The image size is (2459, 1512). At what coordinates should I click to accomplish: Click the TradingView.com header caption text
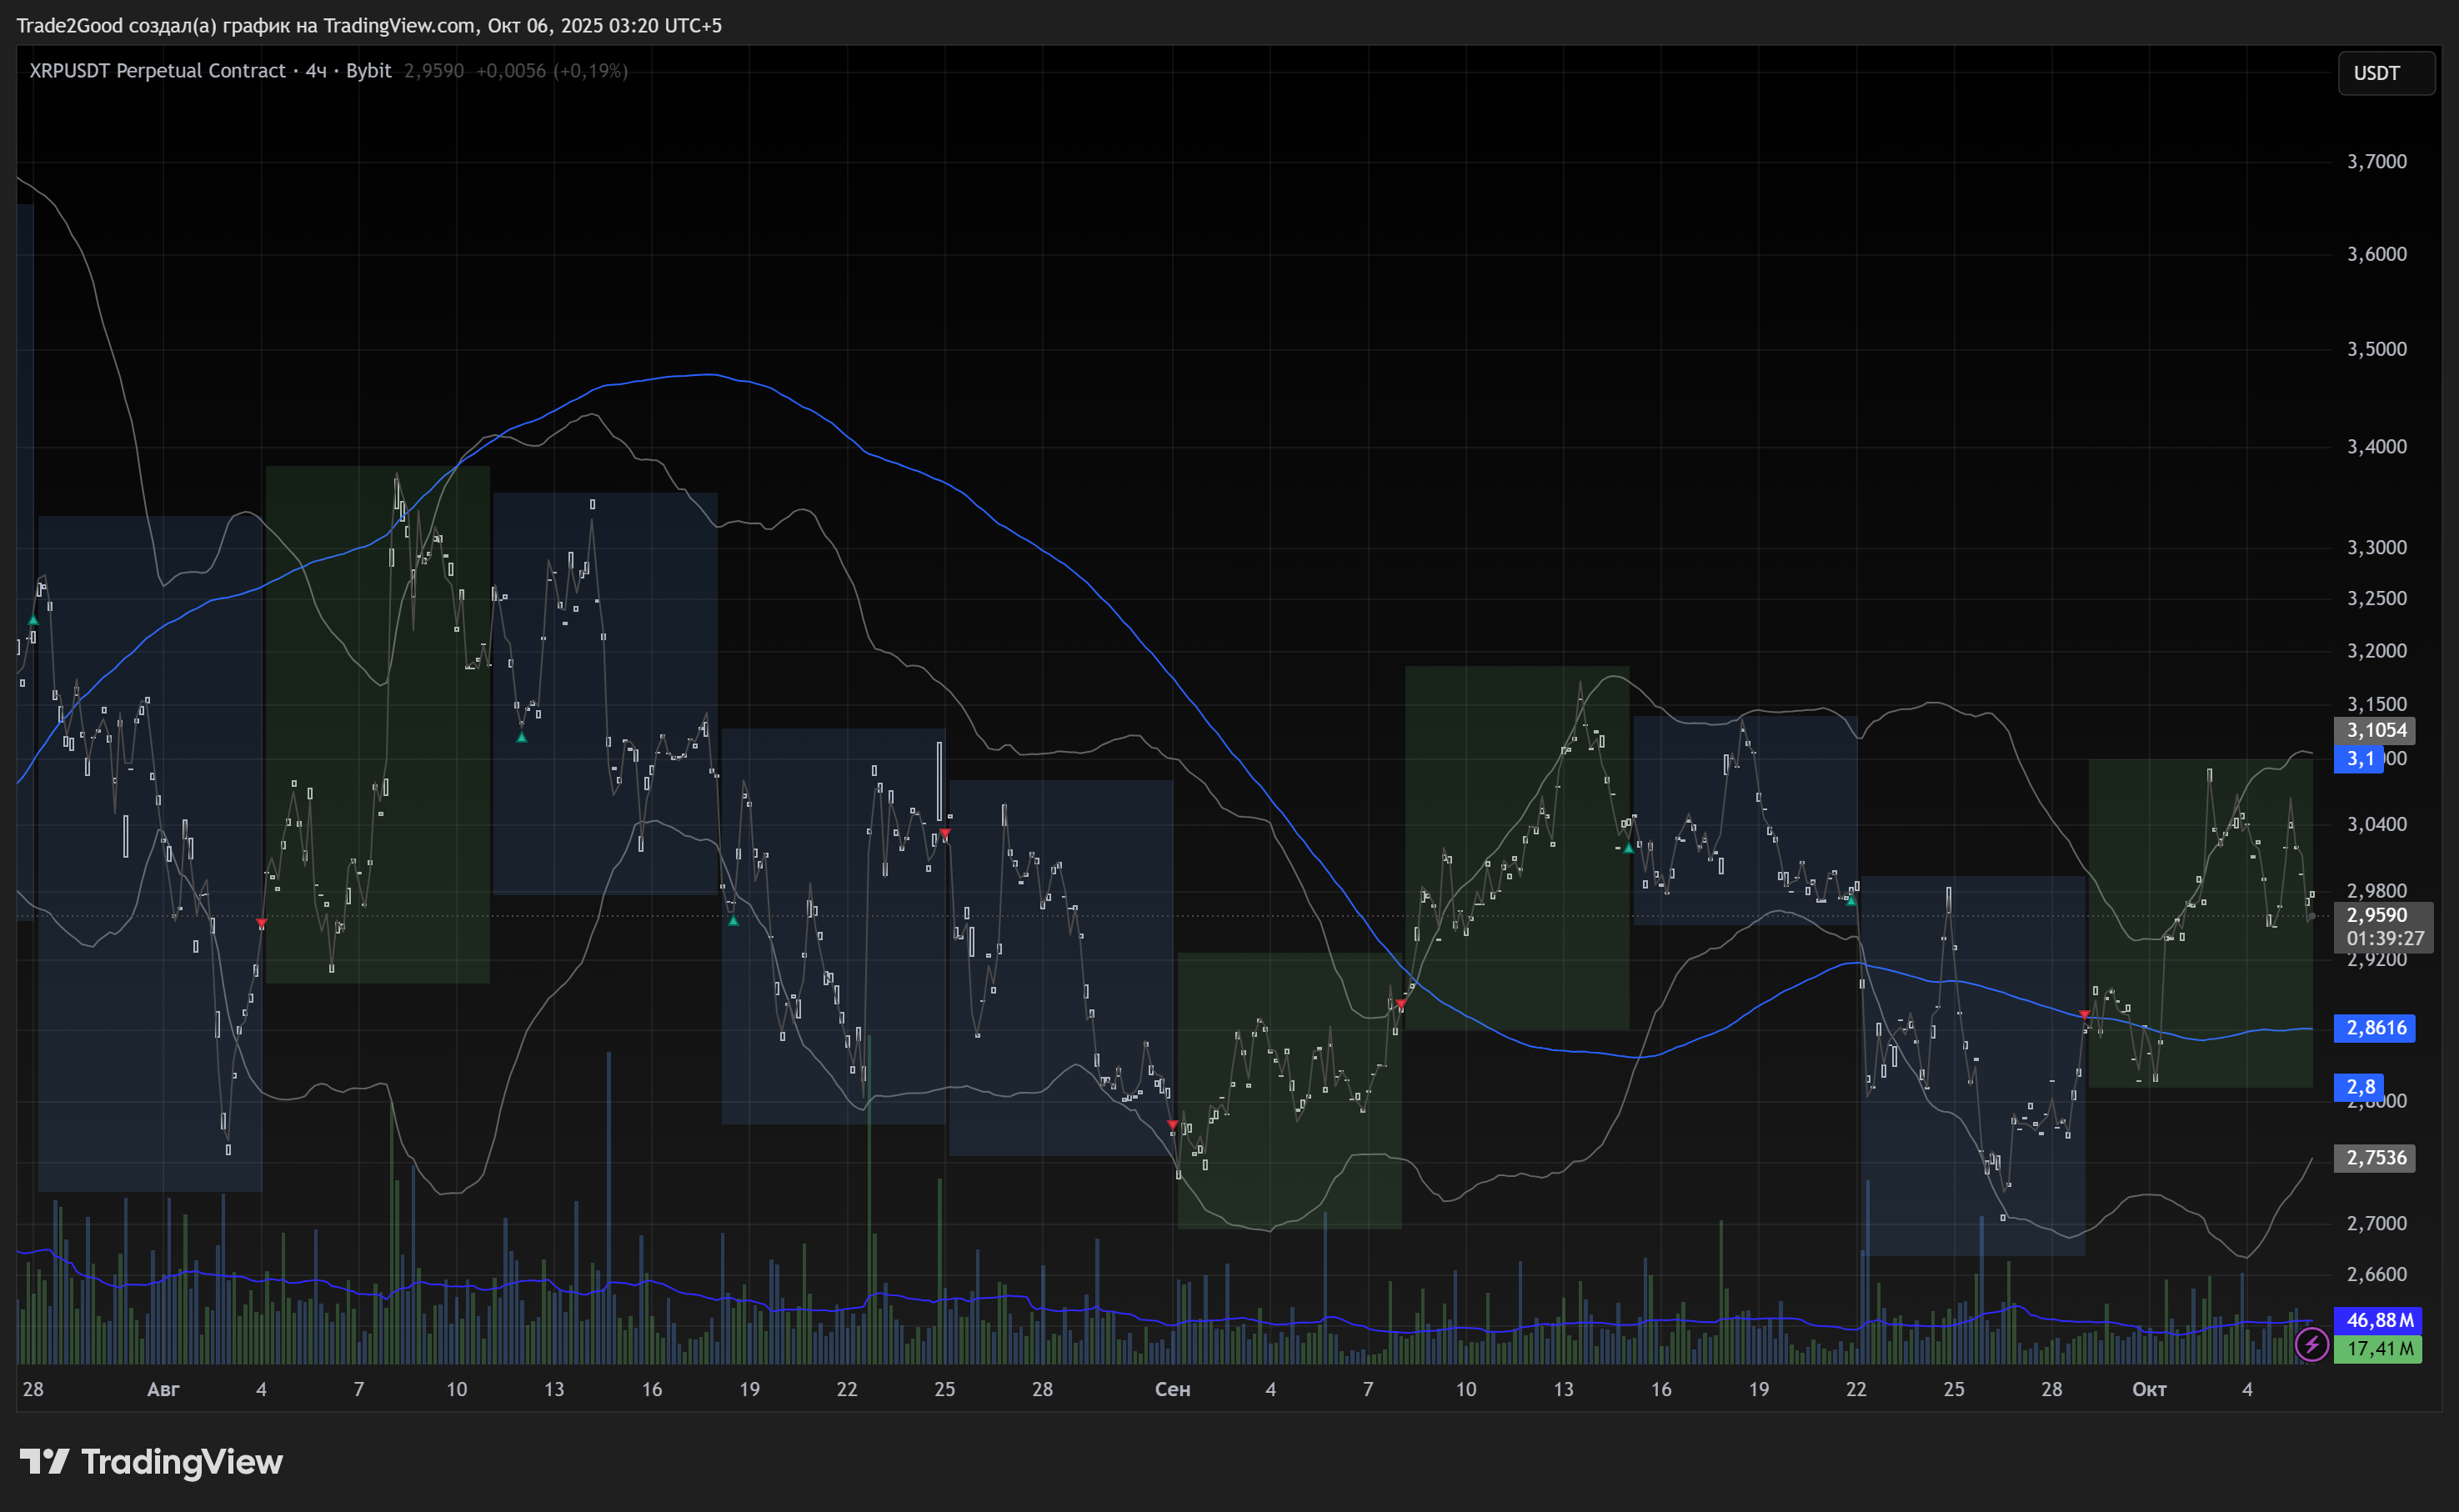368,25
